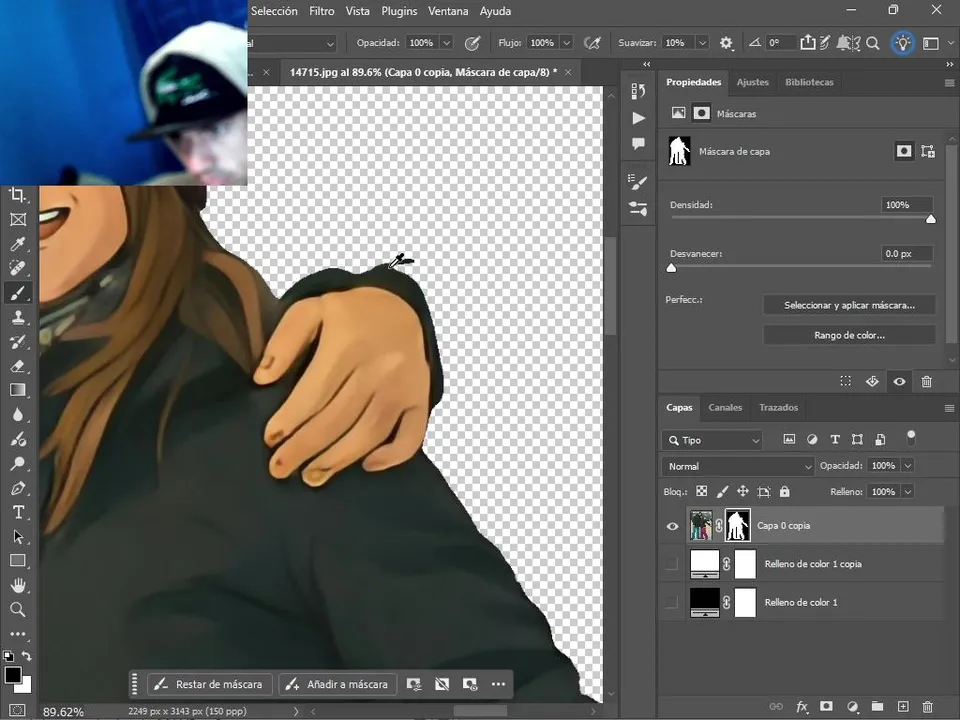Create a new layer group folder
960x720 pixels.
[x=877, y=707]
